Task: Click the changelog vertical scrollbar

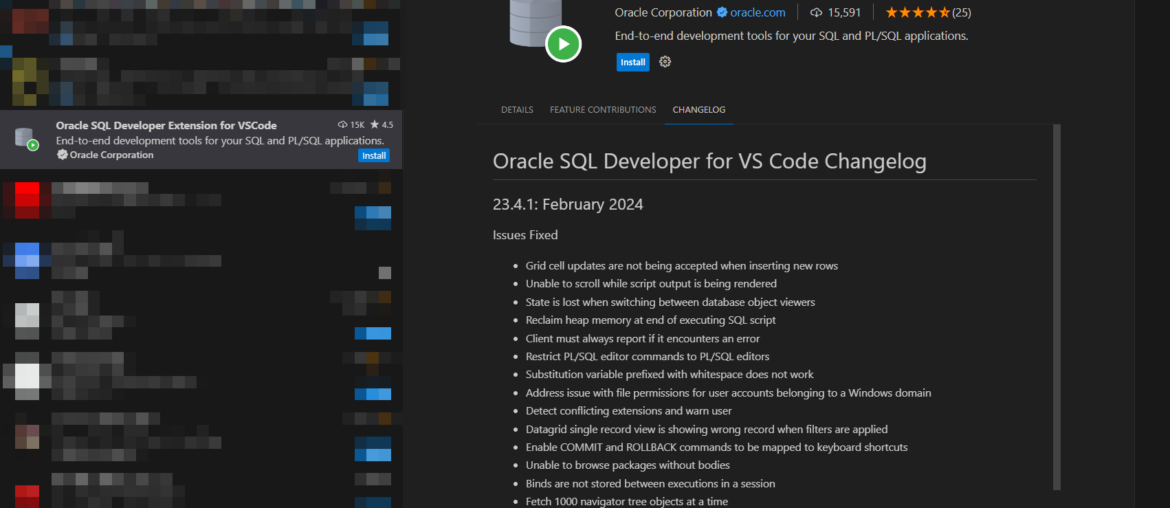Action: click(1057, 307)
